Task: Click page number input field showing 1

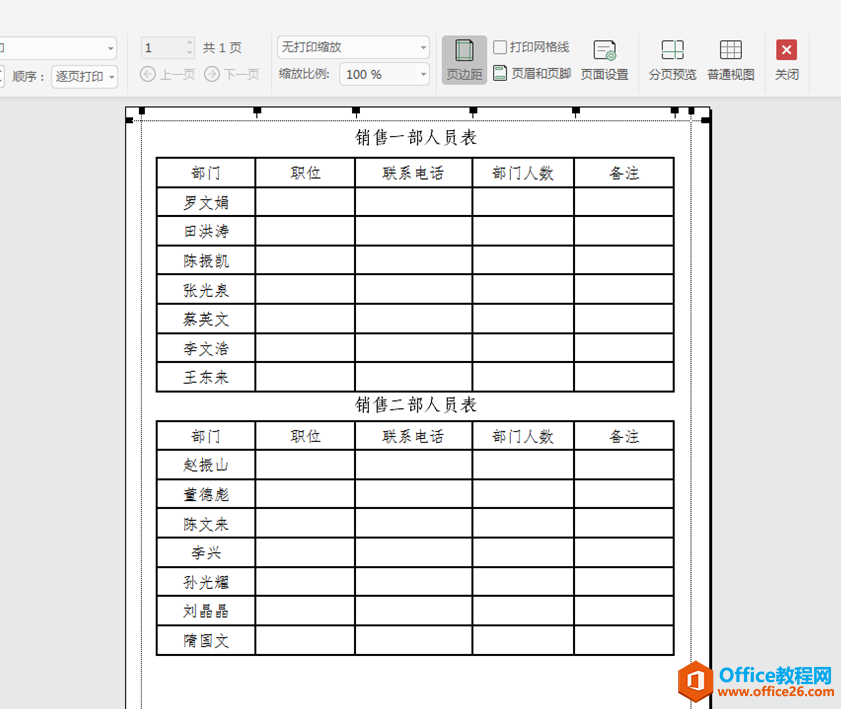Action: point(163,48)
